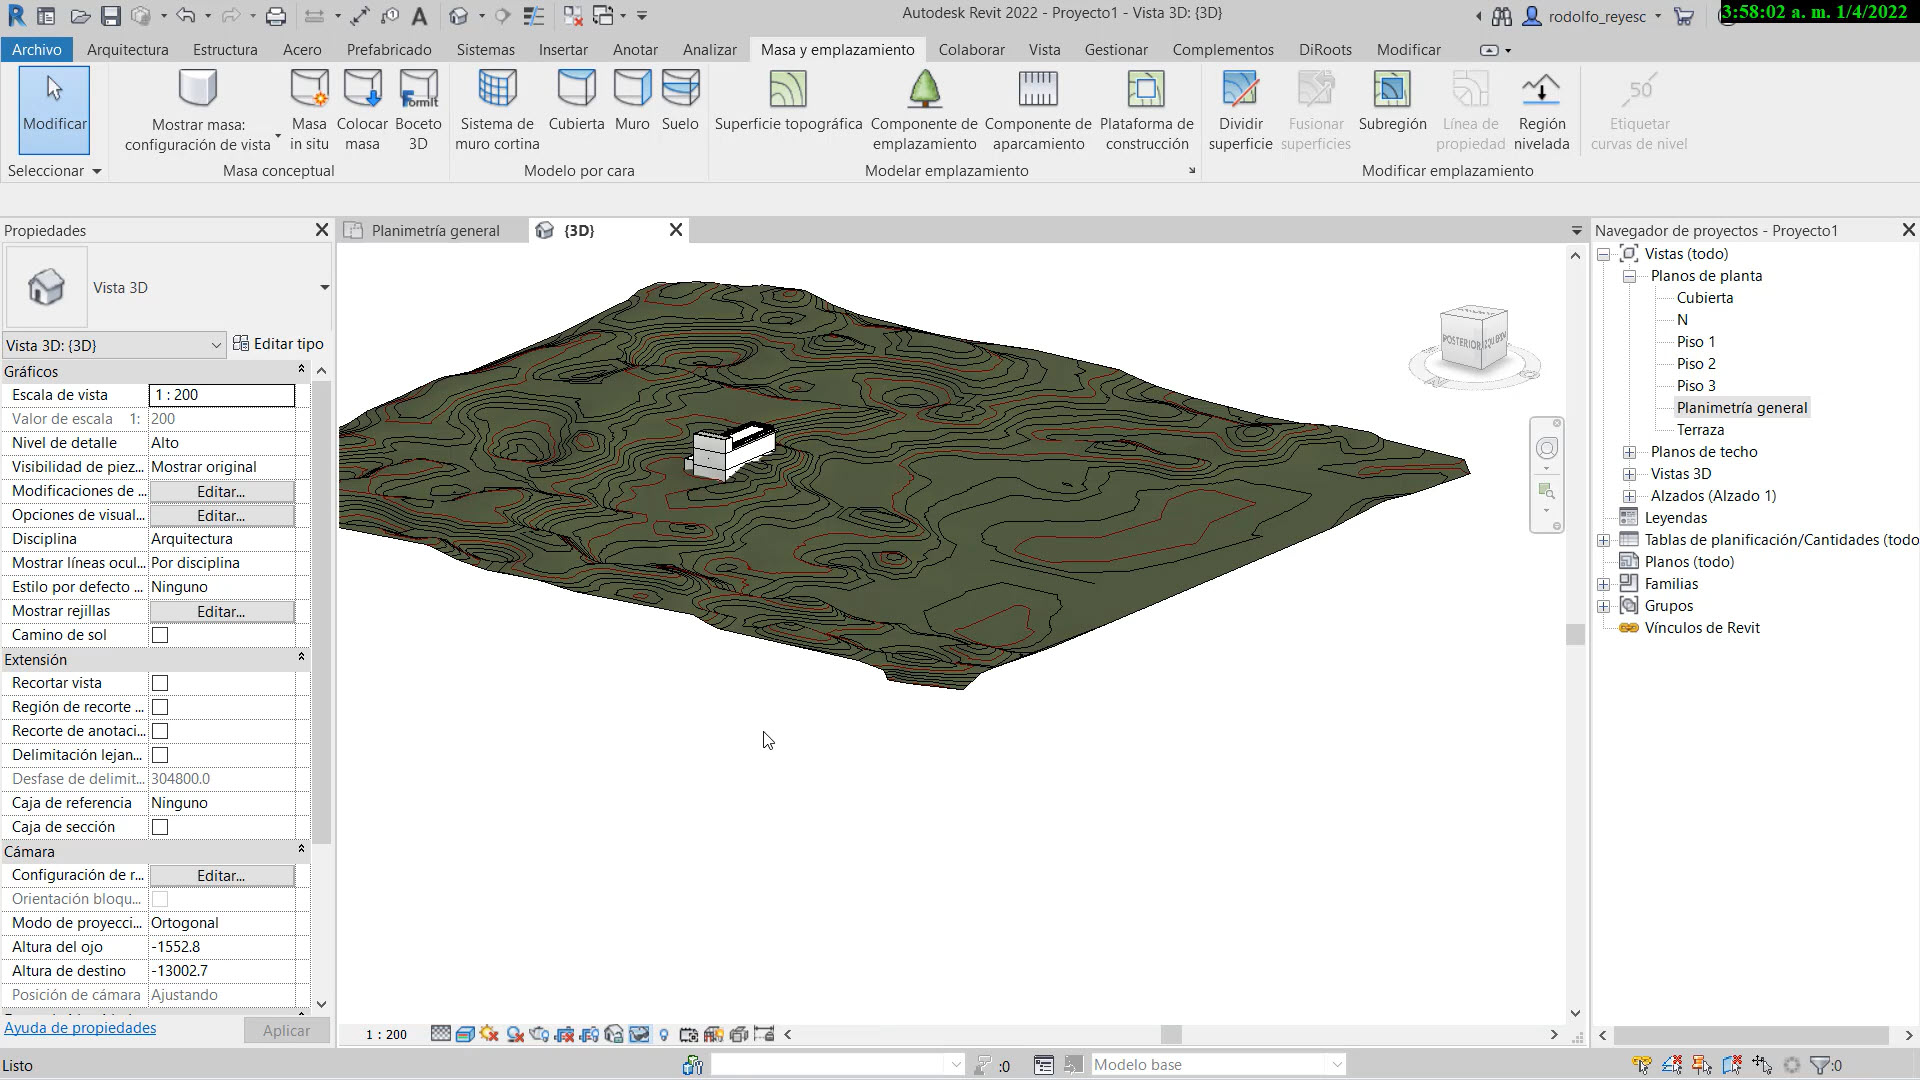Click Editar for Opciones de visualización

click(221, 515)
